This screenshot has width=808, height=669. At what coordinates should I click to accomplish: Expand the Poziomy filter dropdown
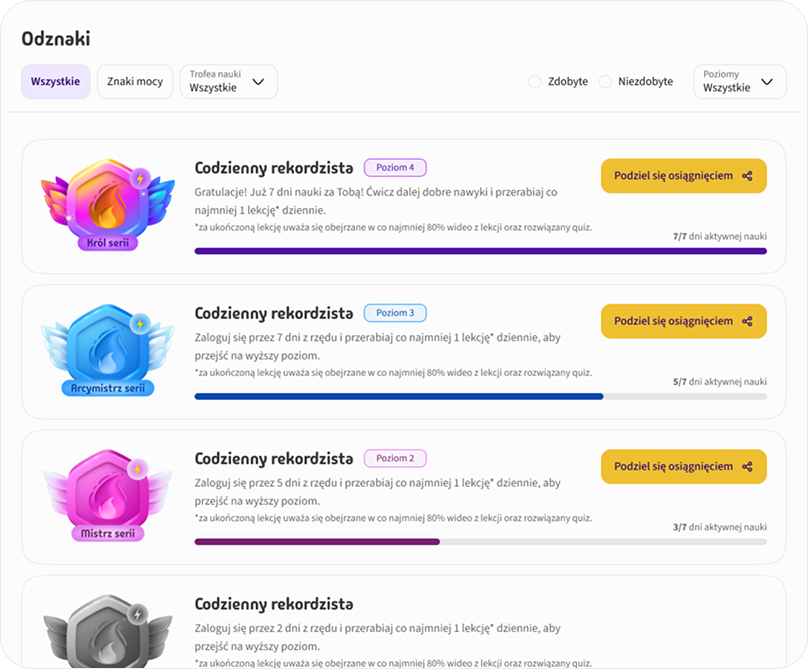pyautogui.click(x=739, y=81)
